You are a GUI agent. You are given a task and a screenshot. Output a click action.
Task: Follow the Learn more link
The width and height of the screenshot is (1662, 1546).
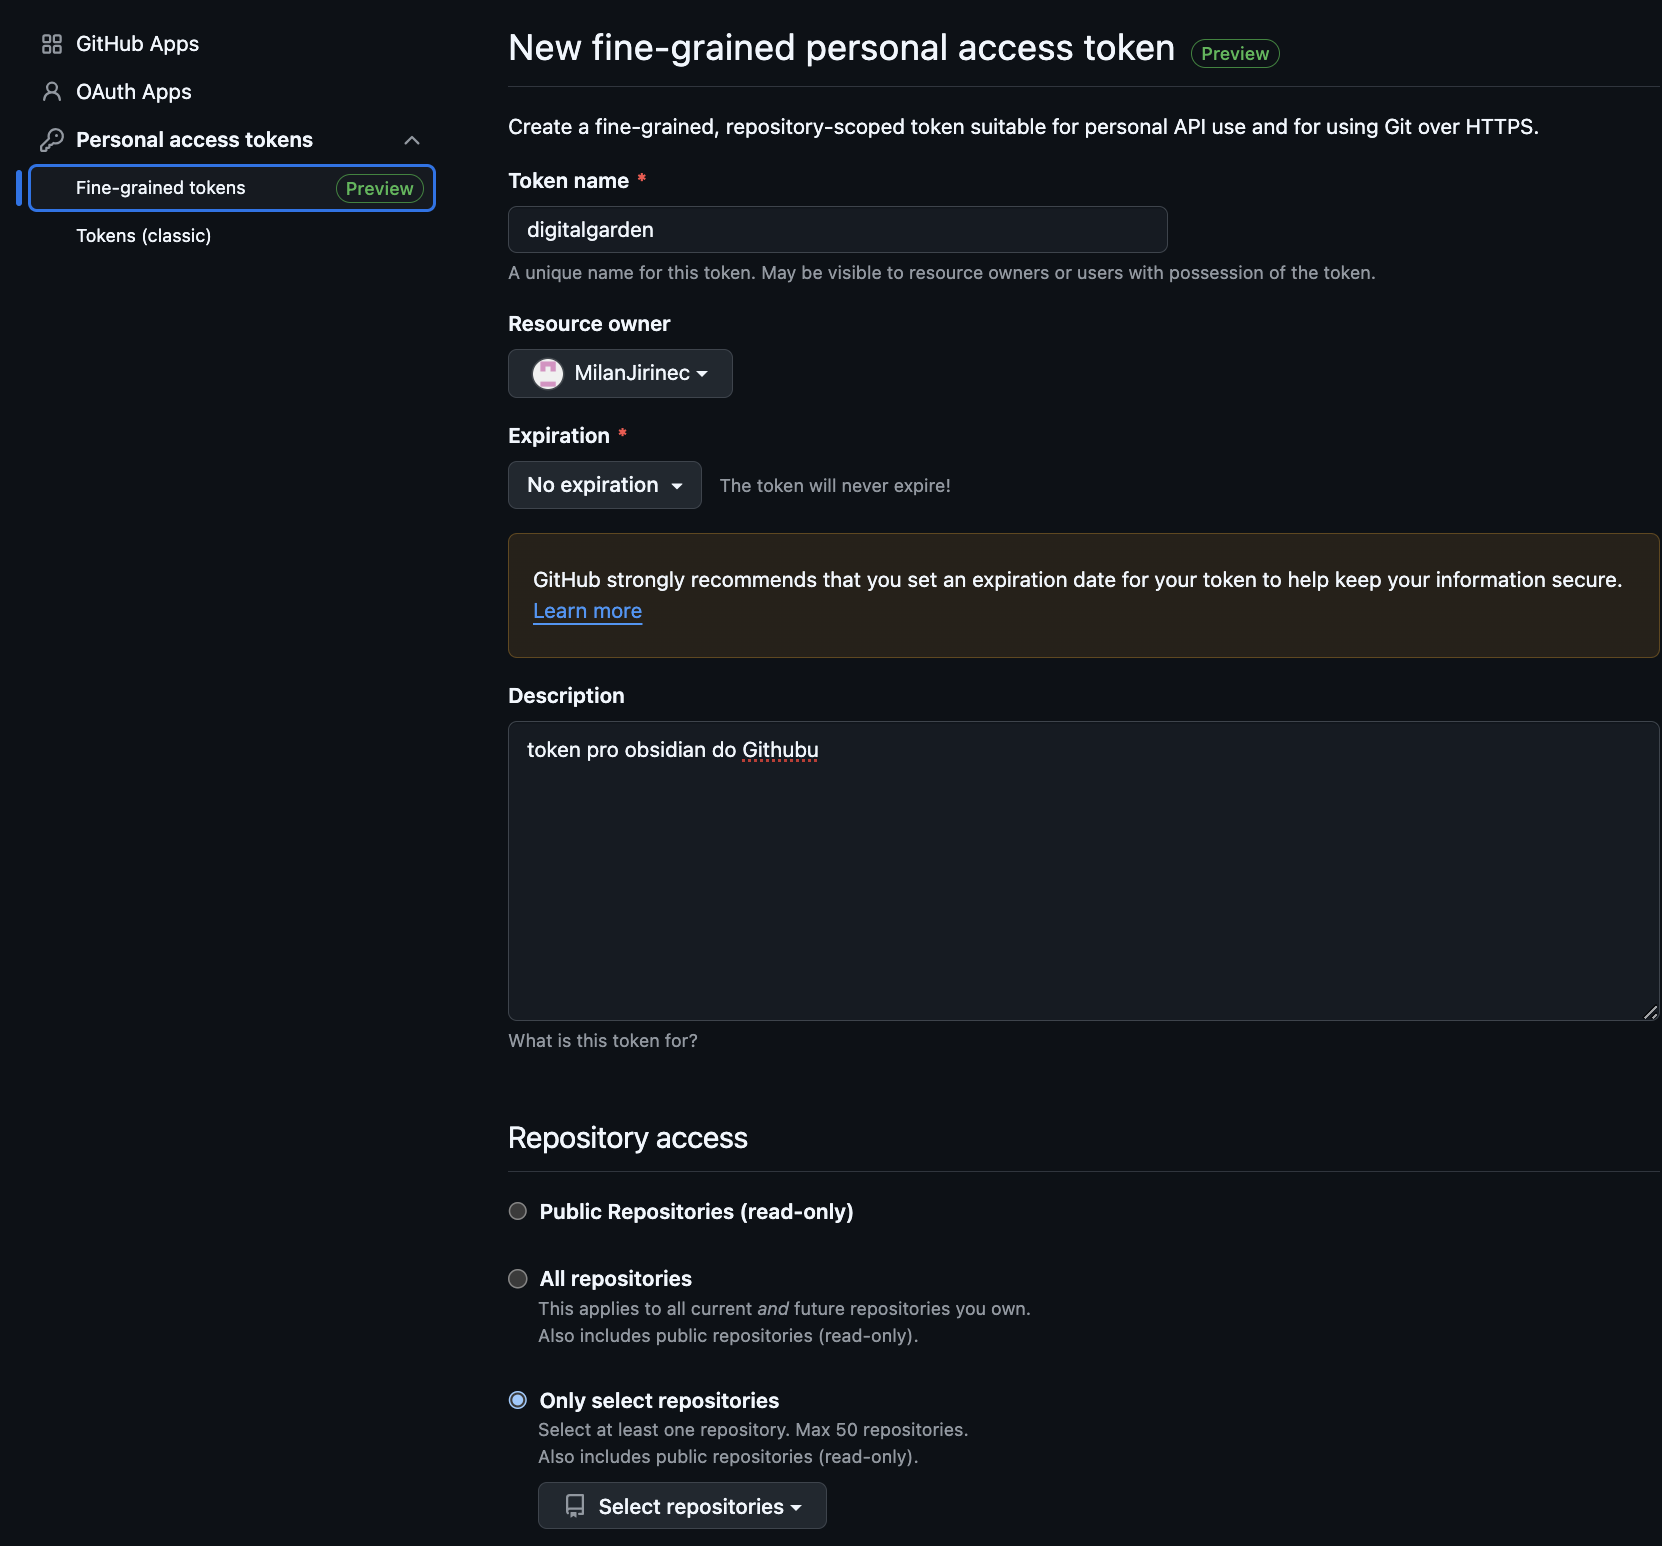(x=588, y=611)
